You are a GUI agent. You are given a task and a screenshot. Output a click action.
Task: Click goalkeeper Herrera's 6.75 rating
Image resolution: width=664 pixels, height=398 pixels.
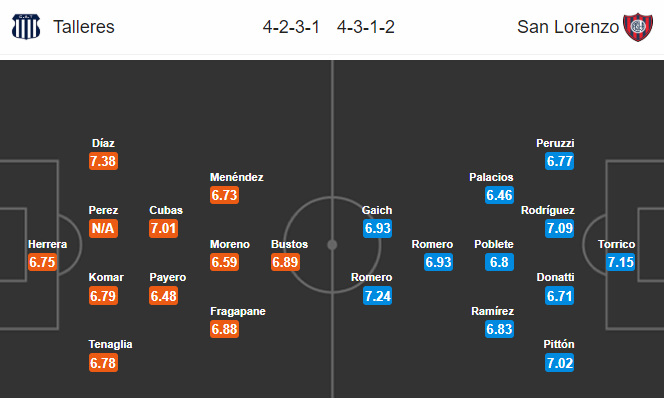coord(42,262)
